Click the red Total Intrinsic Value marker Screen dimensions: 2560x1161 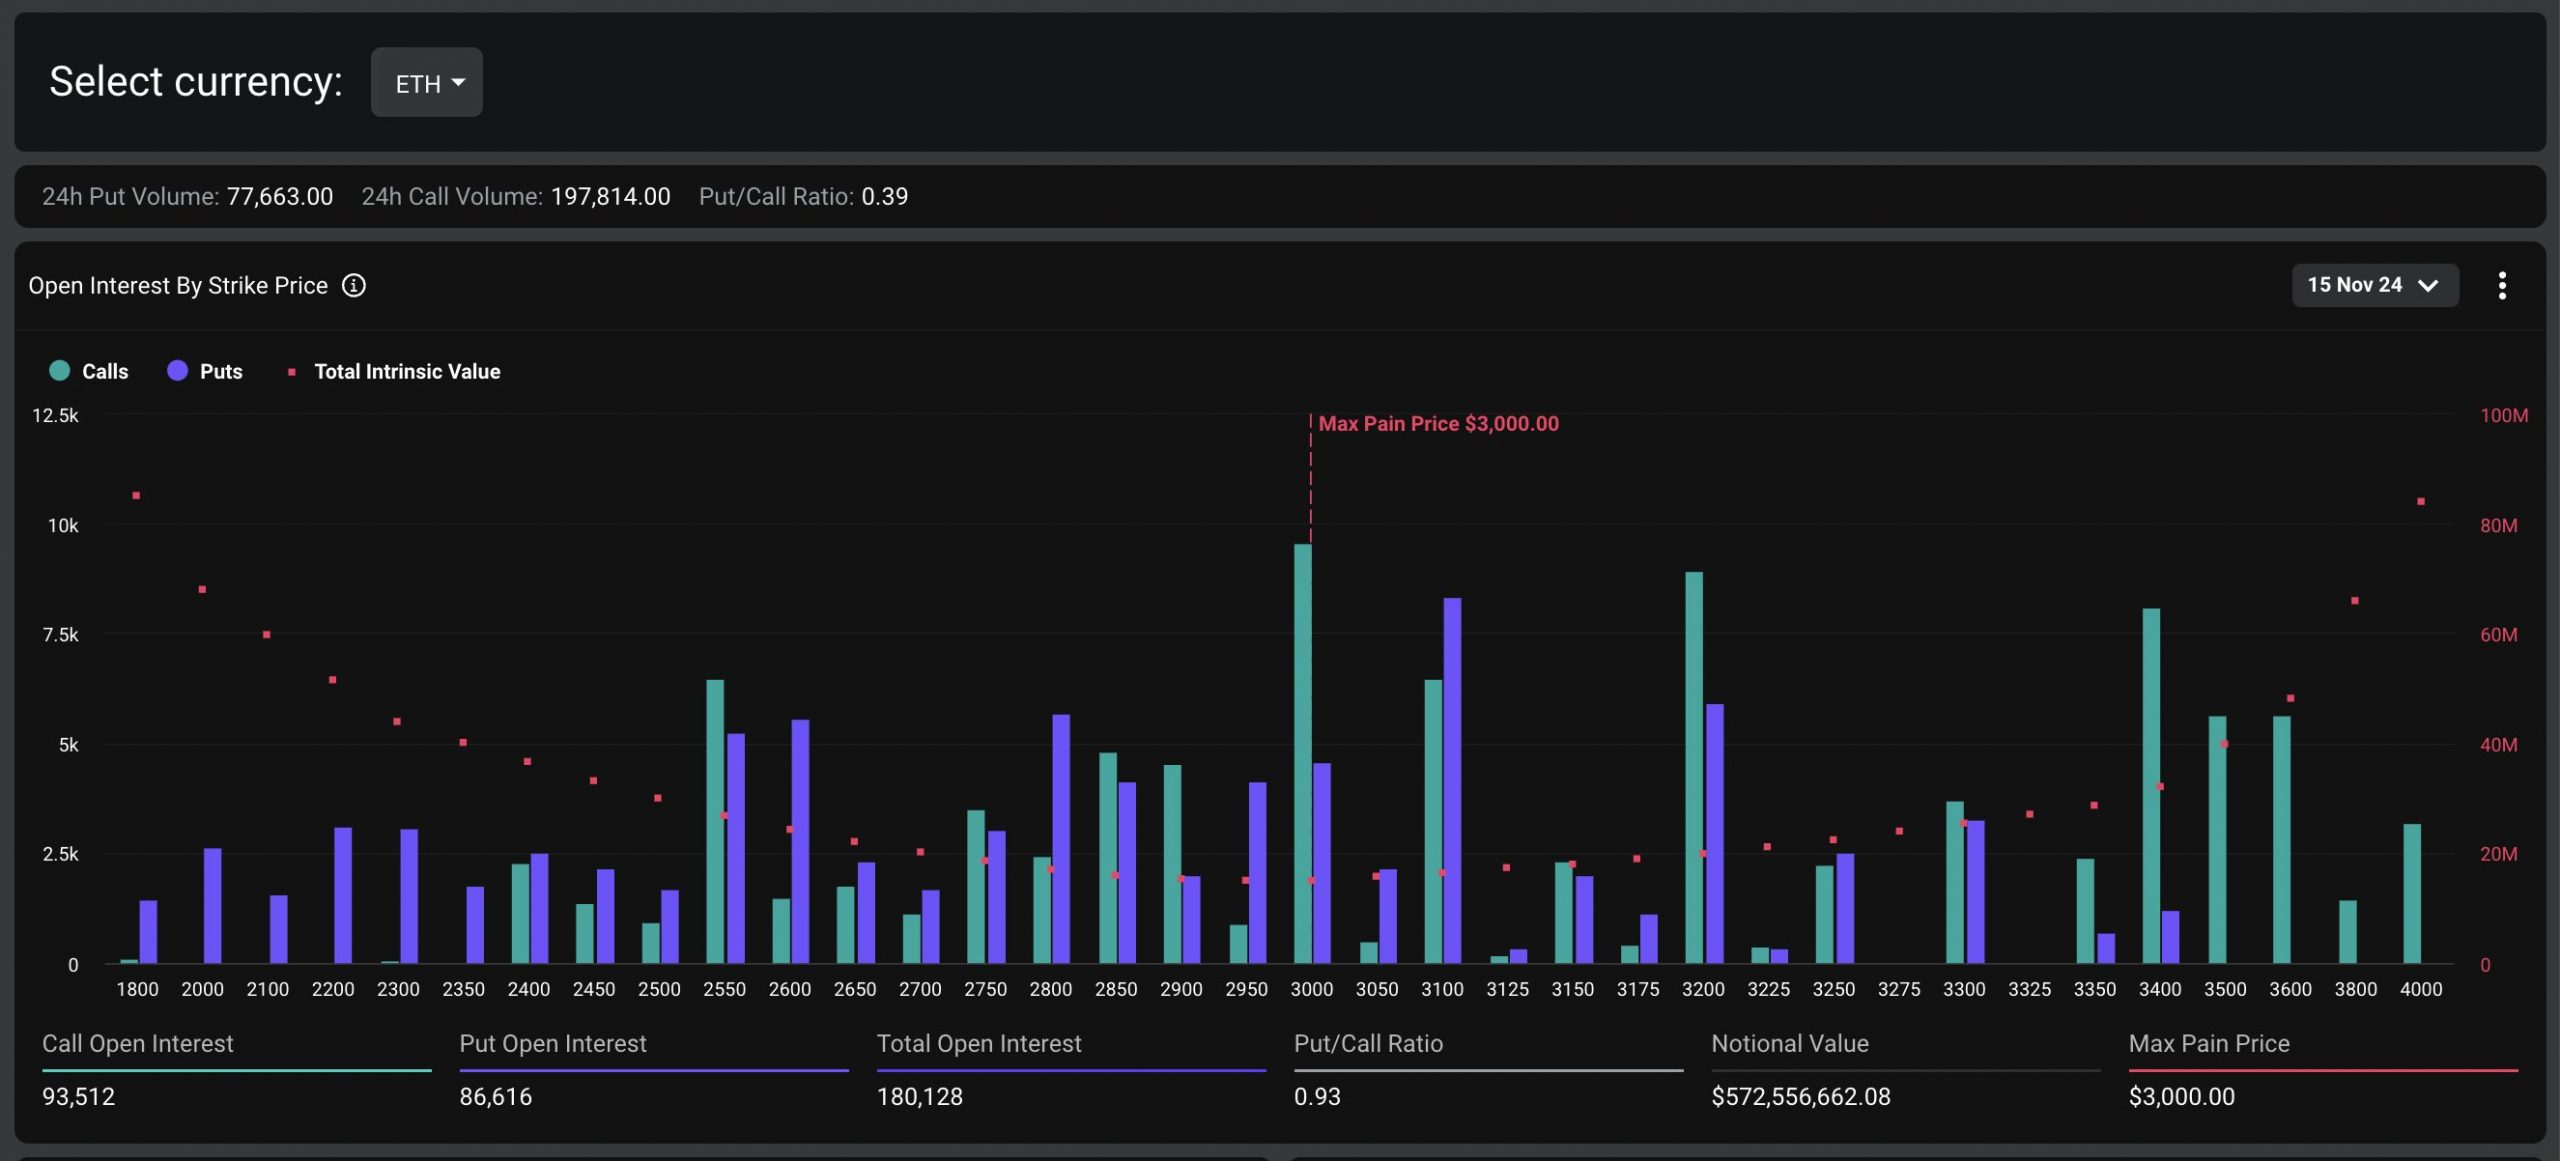pos(292,372)
